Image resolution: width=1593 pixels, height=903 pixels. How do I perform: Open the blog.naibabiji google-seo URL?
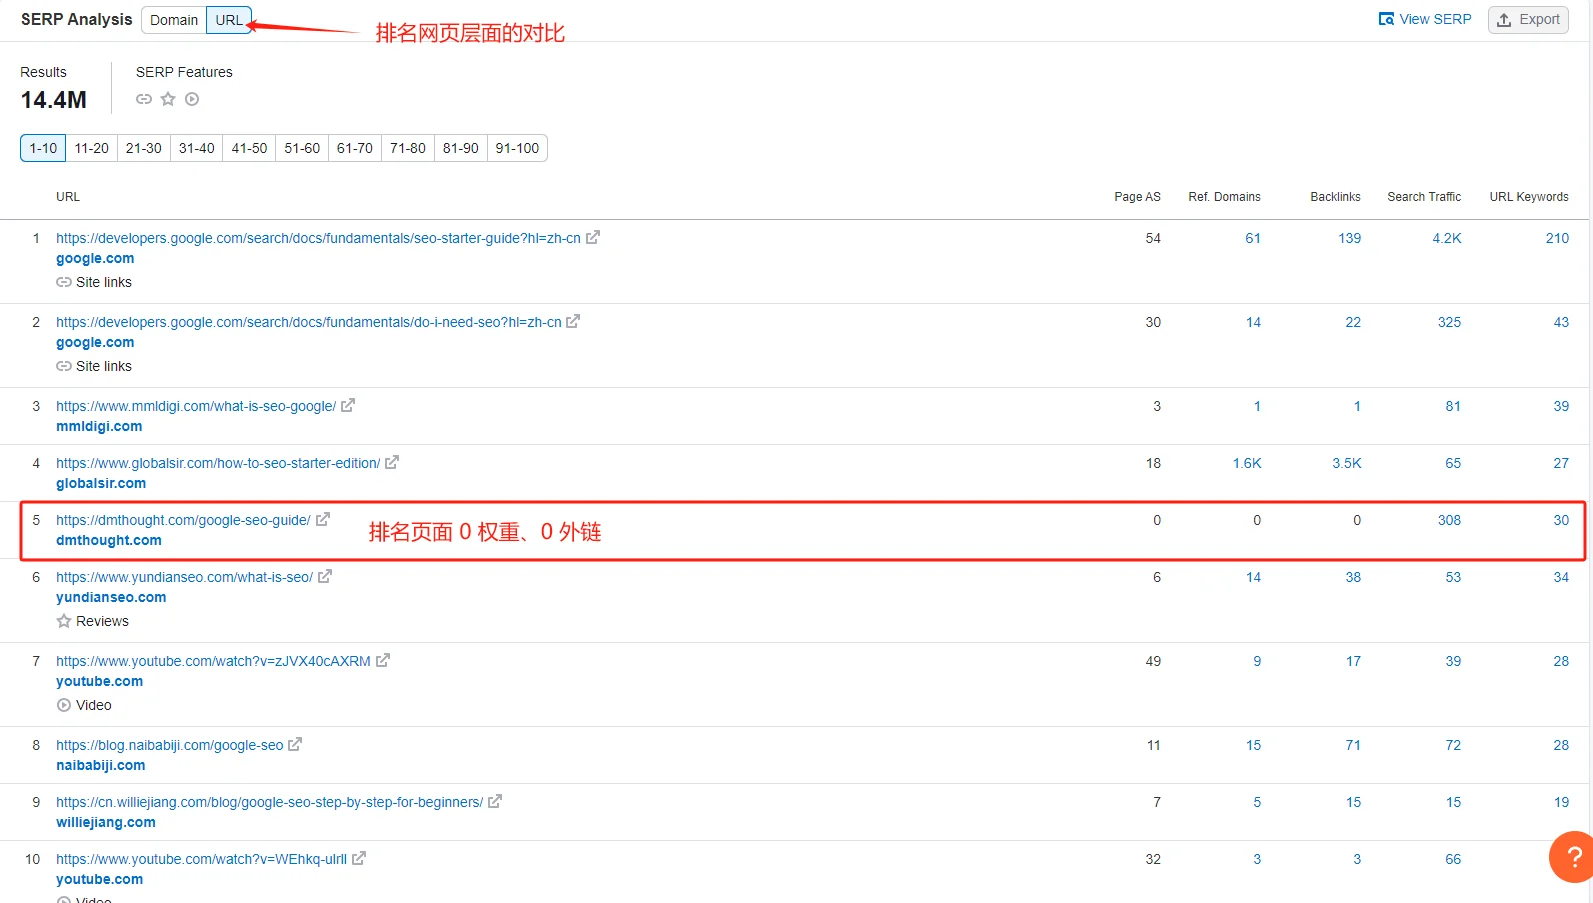(x=170, y=745)
